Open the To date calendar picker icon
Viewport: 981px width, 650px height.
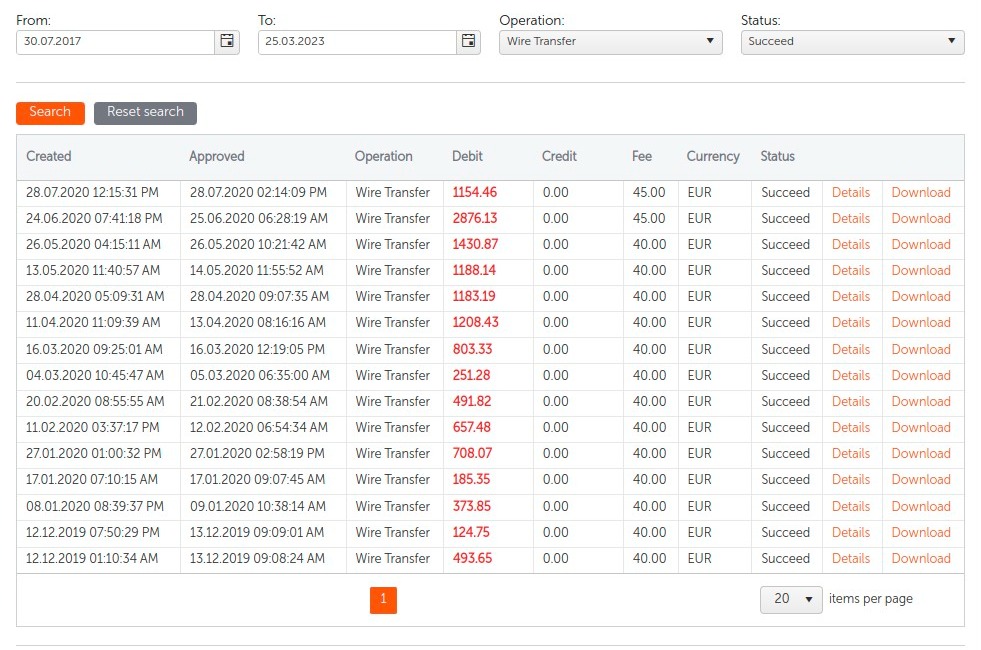(x=469, y=42)
